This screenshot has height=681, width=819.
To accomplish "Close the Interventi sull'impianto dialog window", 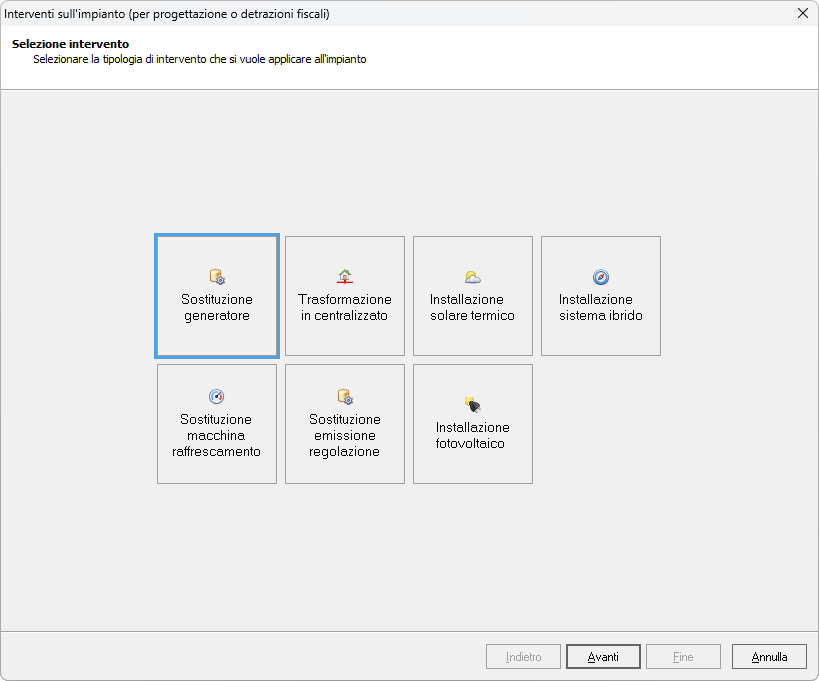I will pos(802,13).
